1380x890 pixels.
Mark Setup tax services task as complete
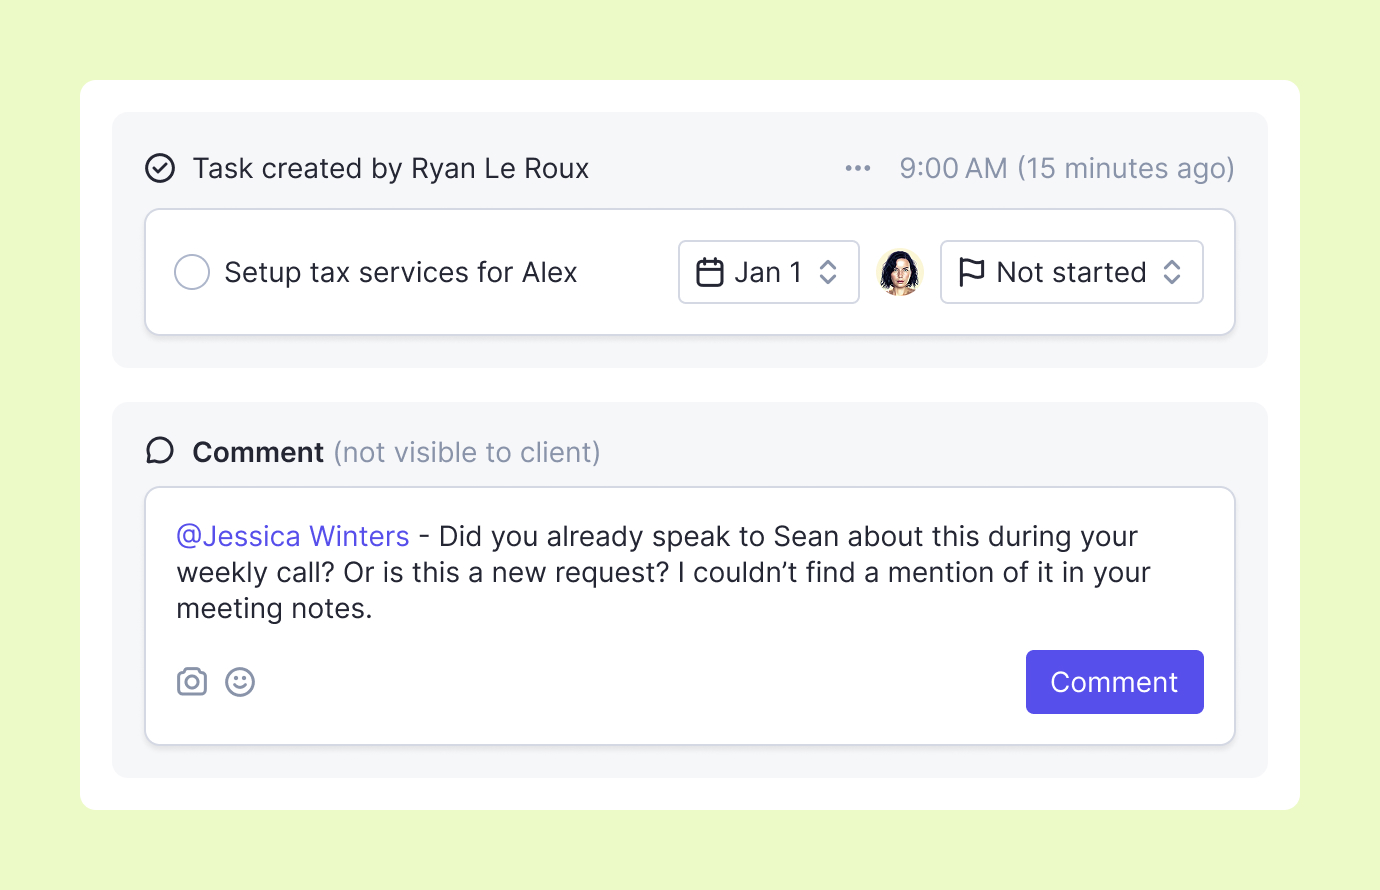[x=192, y=272]
